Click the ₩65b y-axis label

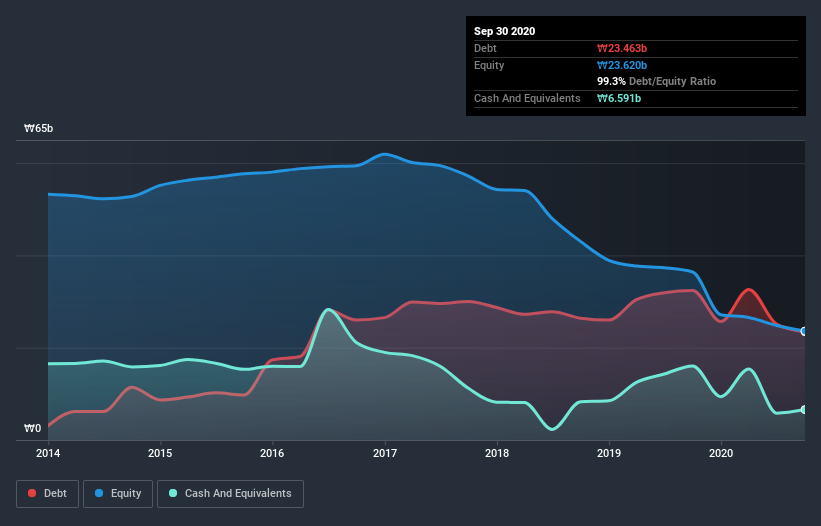click(x=39, y=129)
